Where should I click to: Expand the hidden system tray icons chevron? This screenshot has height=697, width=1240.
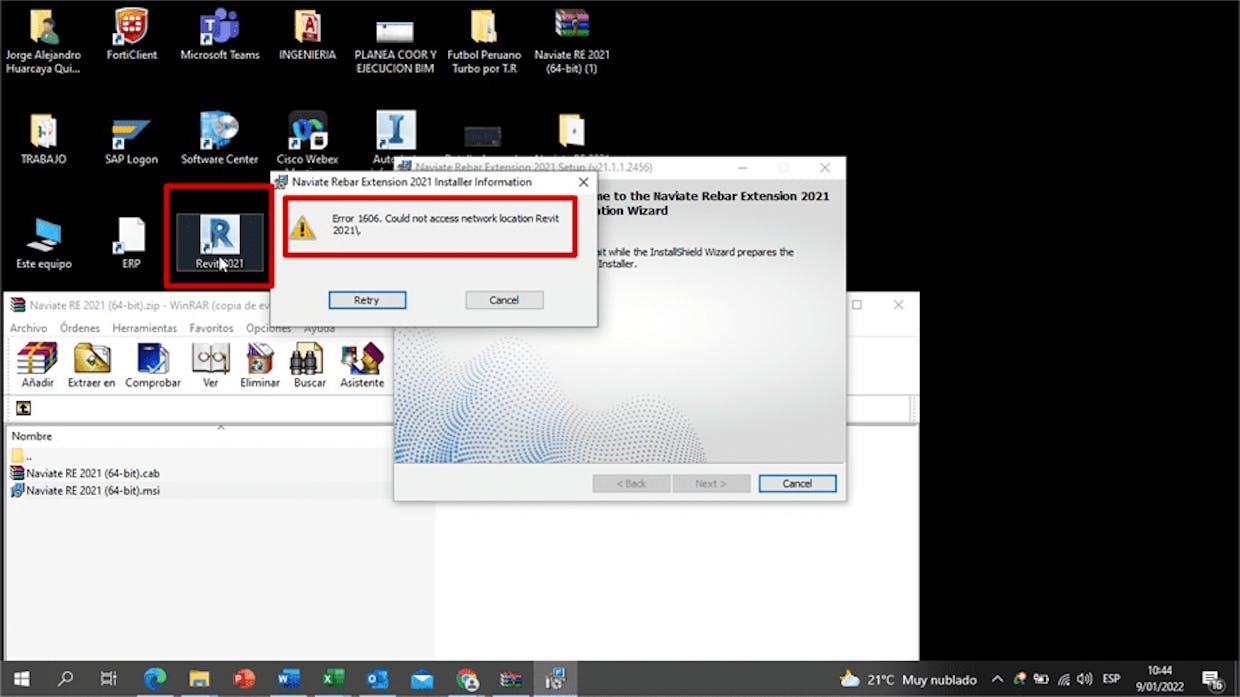pyautogui.click(x=997, y=679)
